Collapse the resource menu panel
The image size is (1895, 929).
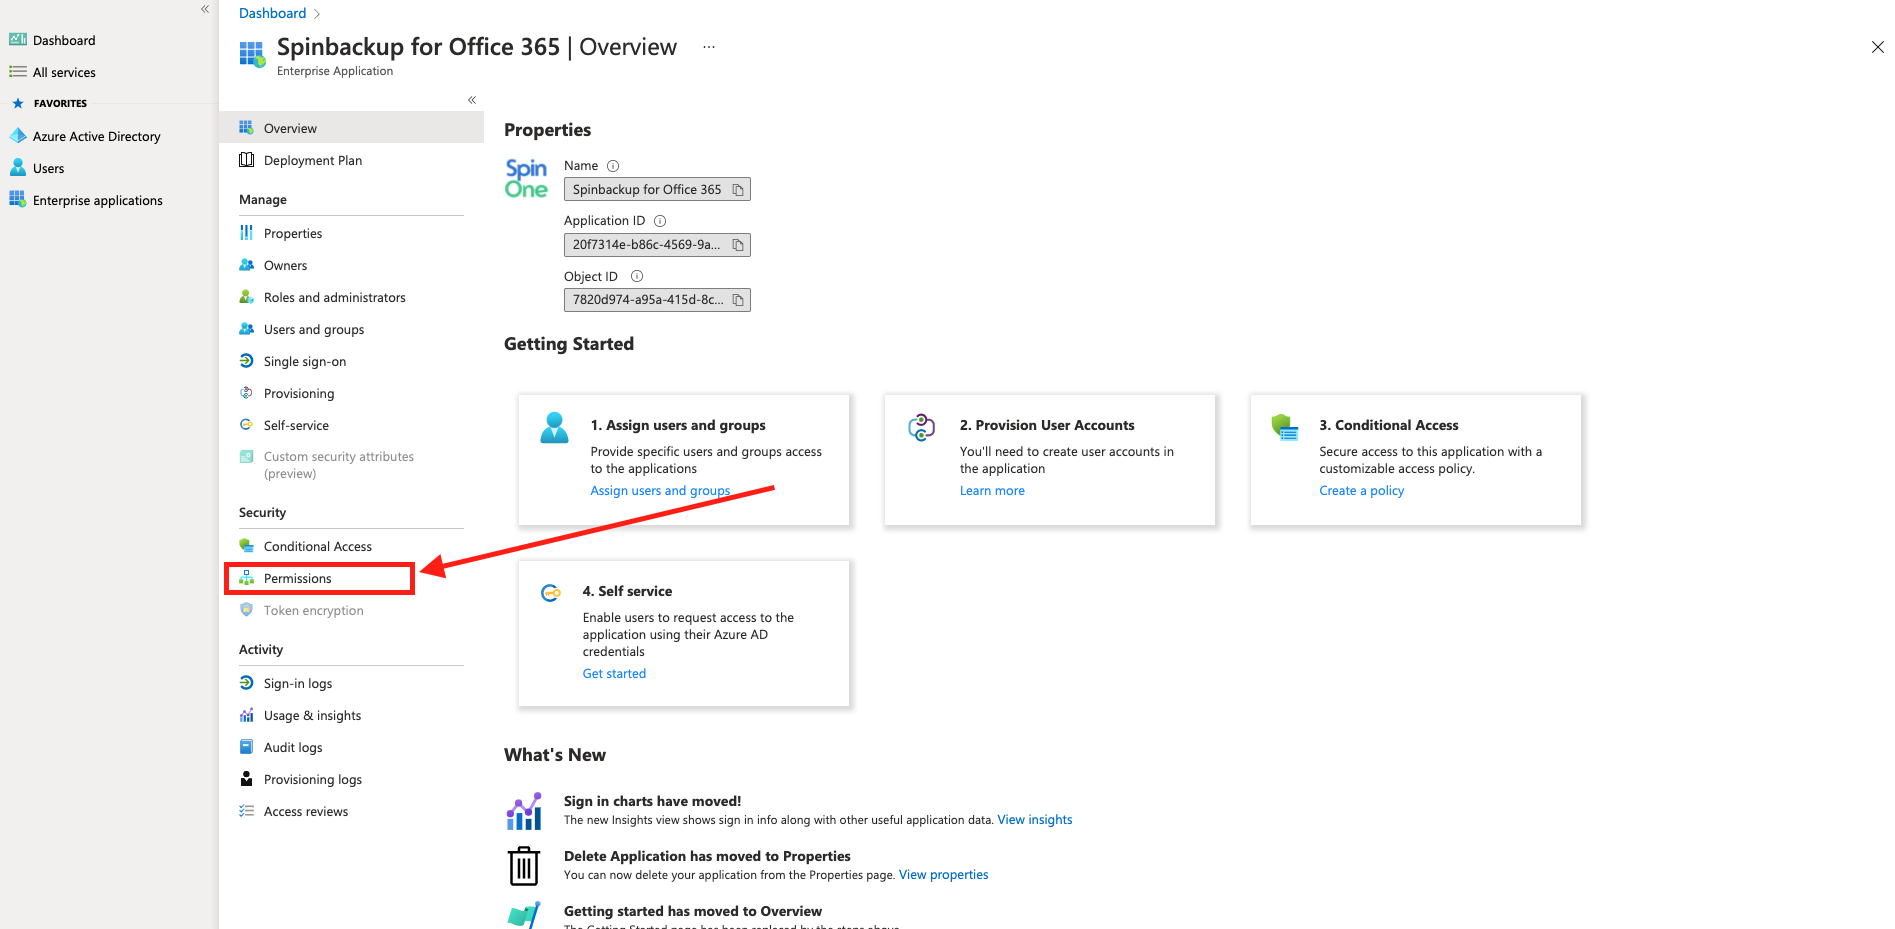tap(472, 100)
